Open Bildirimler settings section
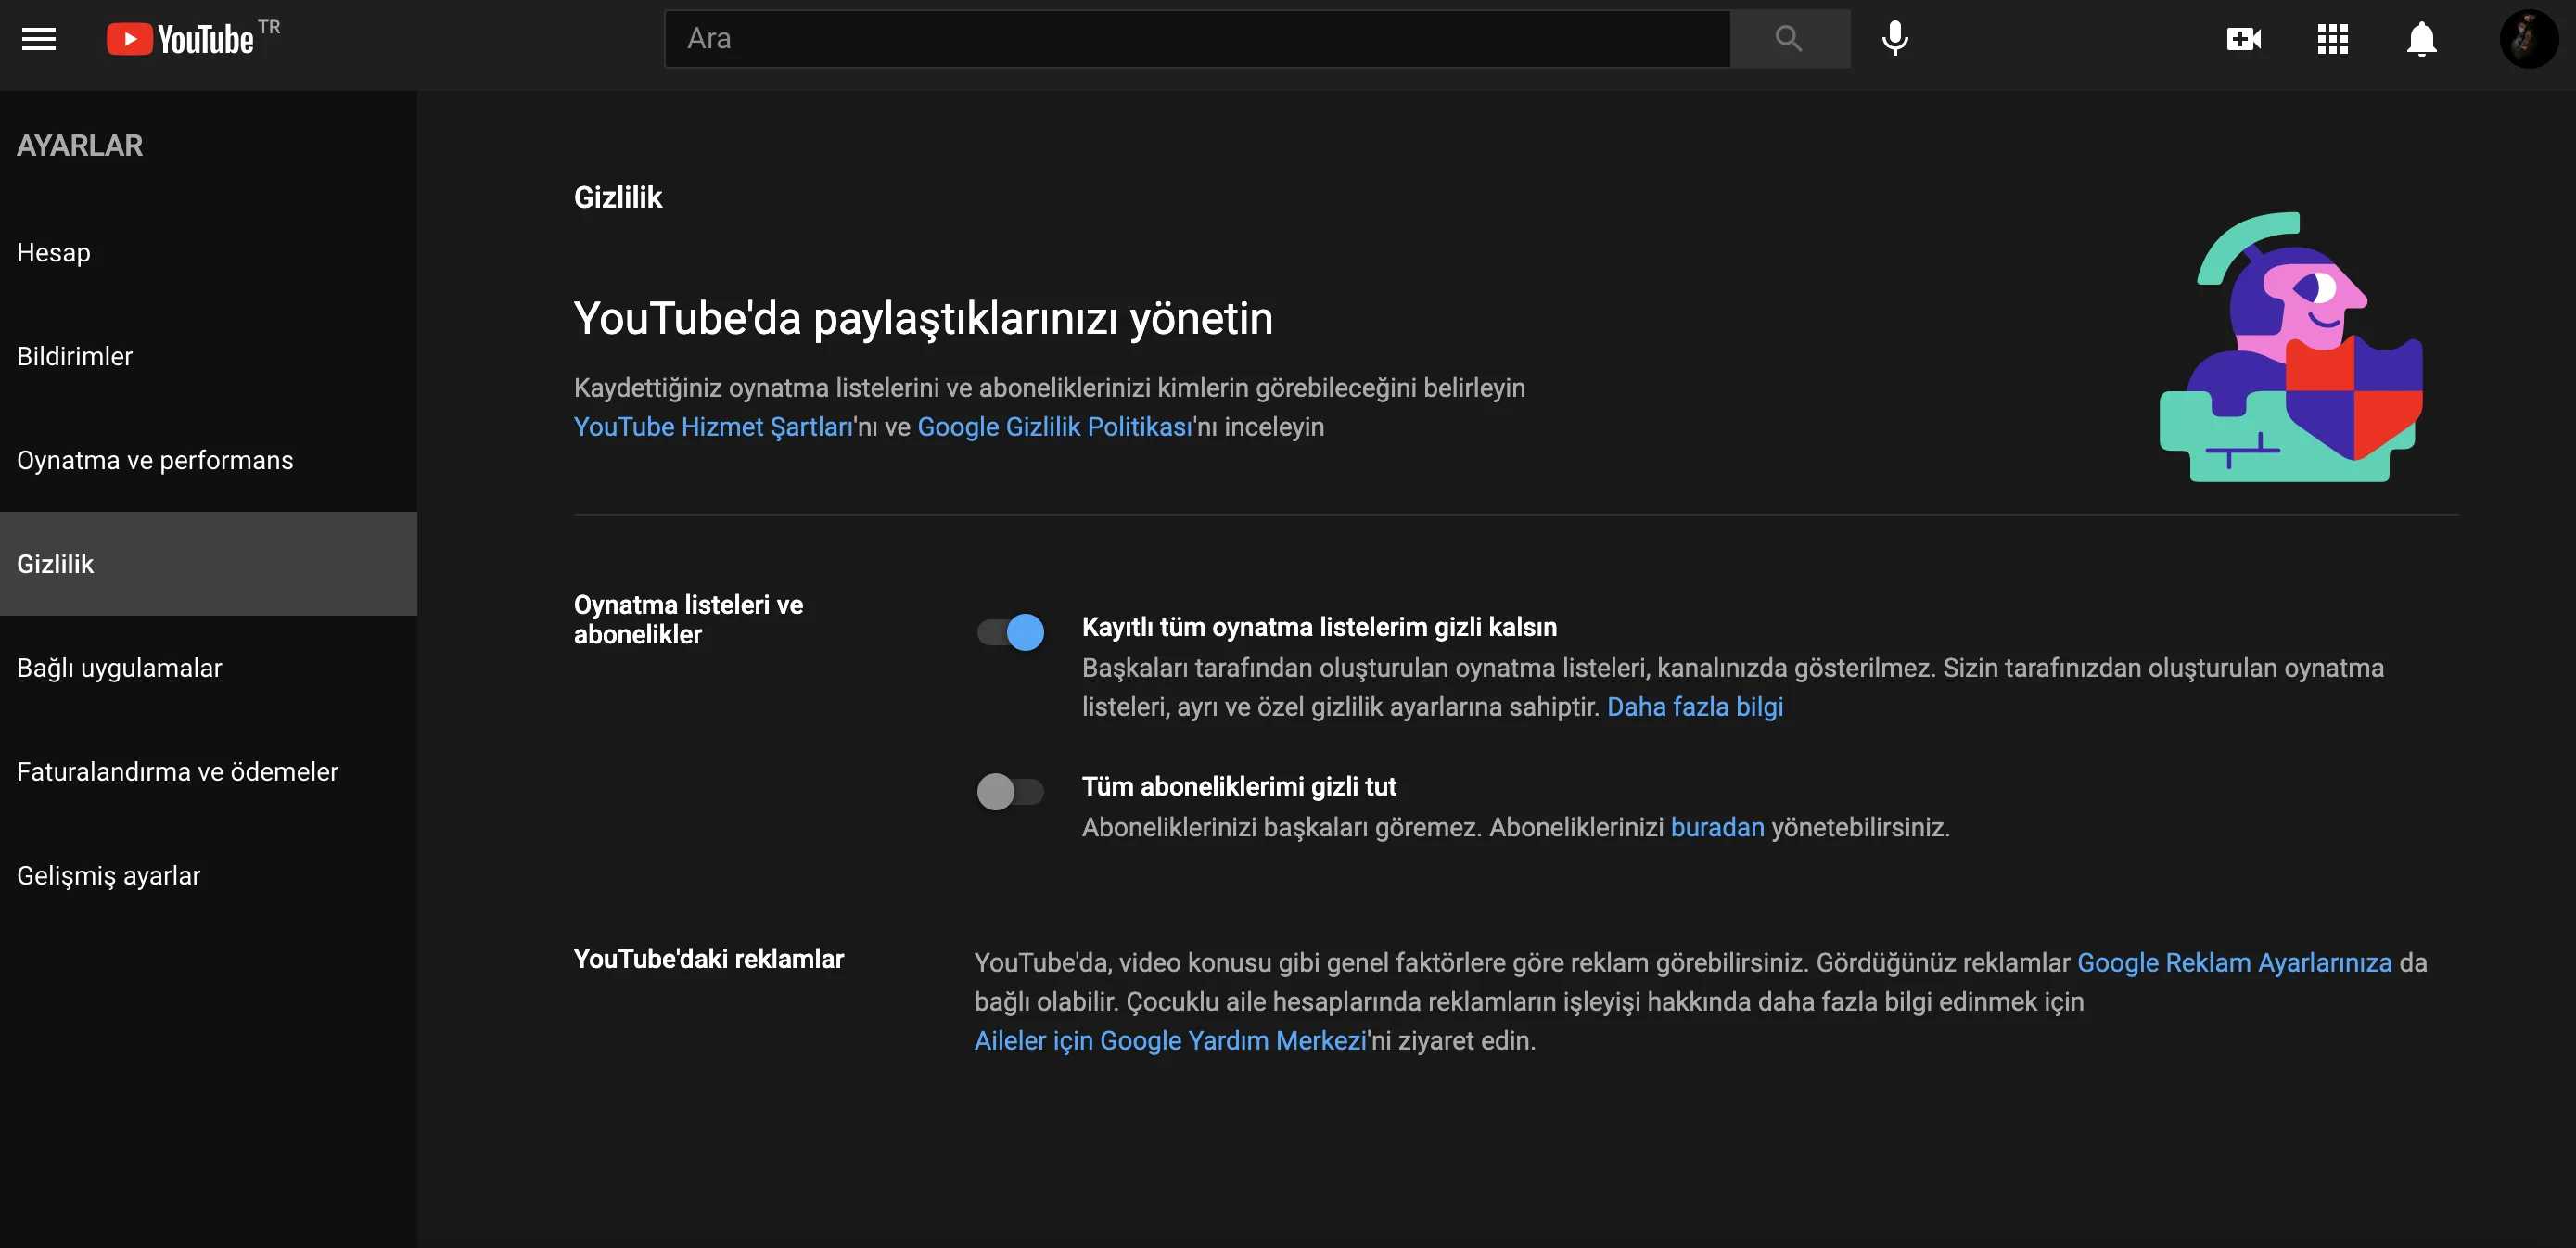The image size is (2576, 1248). click(x=75, y=357)
